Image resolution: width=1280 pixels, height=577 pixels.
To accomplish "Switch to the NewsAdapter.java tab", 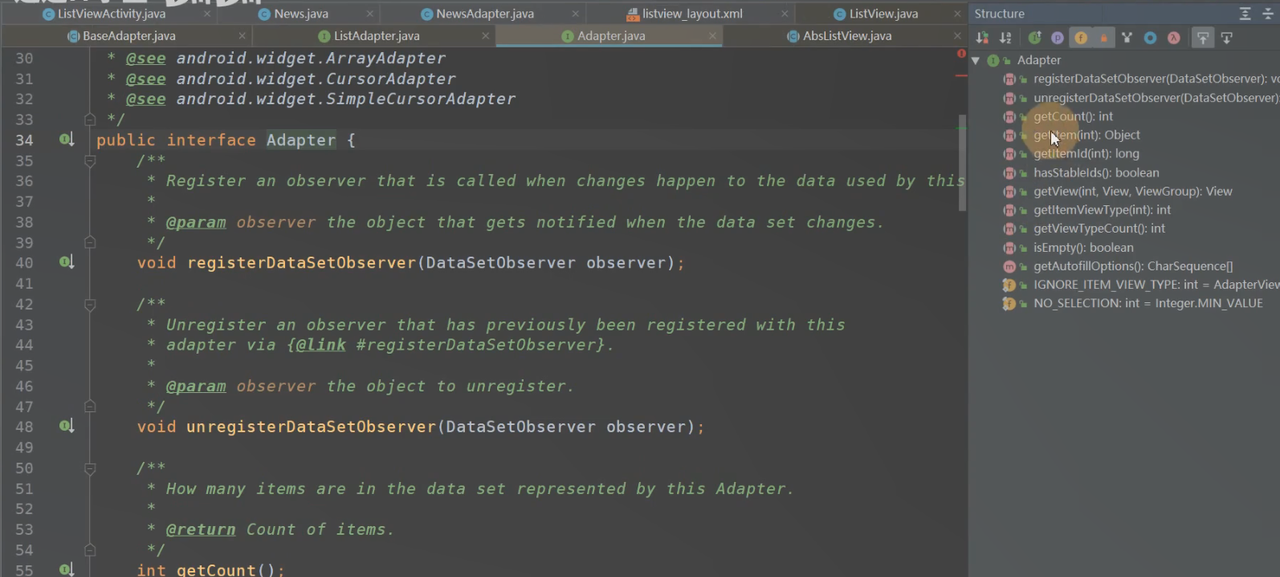I will point(484,14).
